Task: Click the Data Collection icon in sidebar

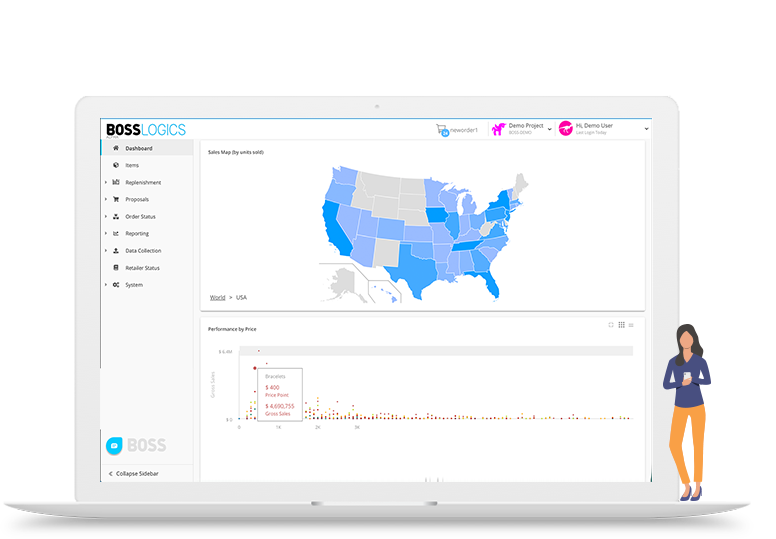Action: click(116, 250)
